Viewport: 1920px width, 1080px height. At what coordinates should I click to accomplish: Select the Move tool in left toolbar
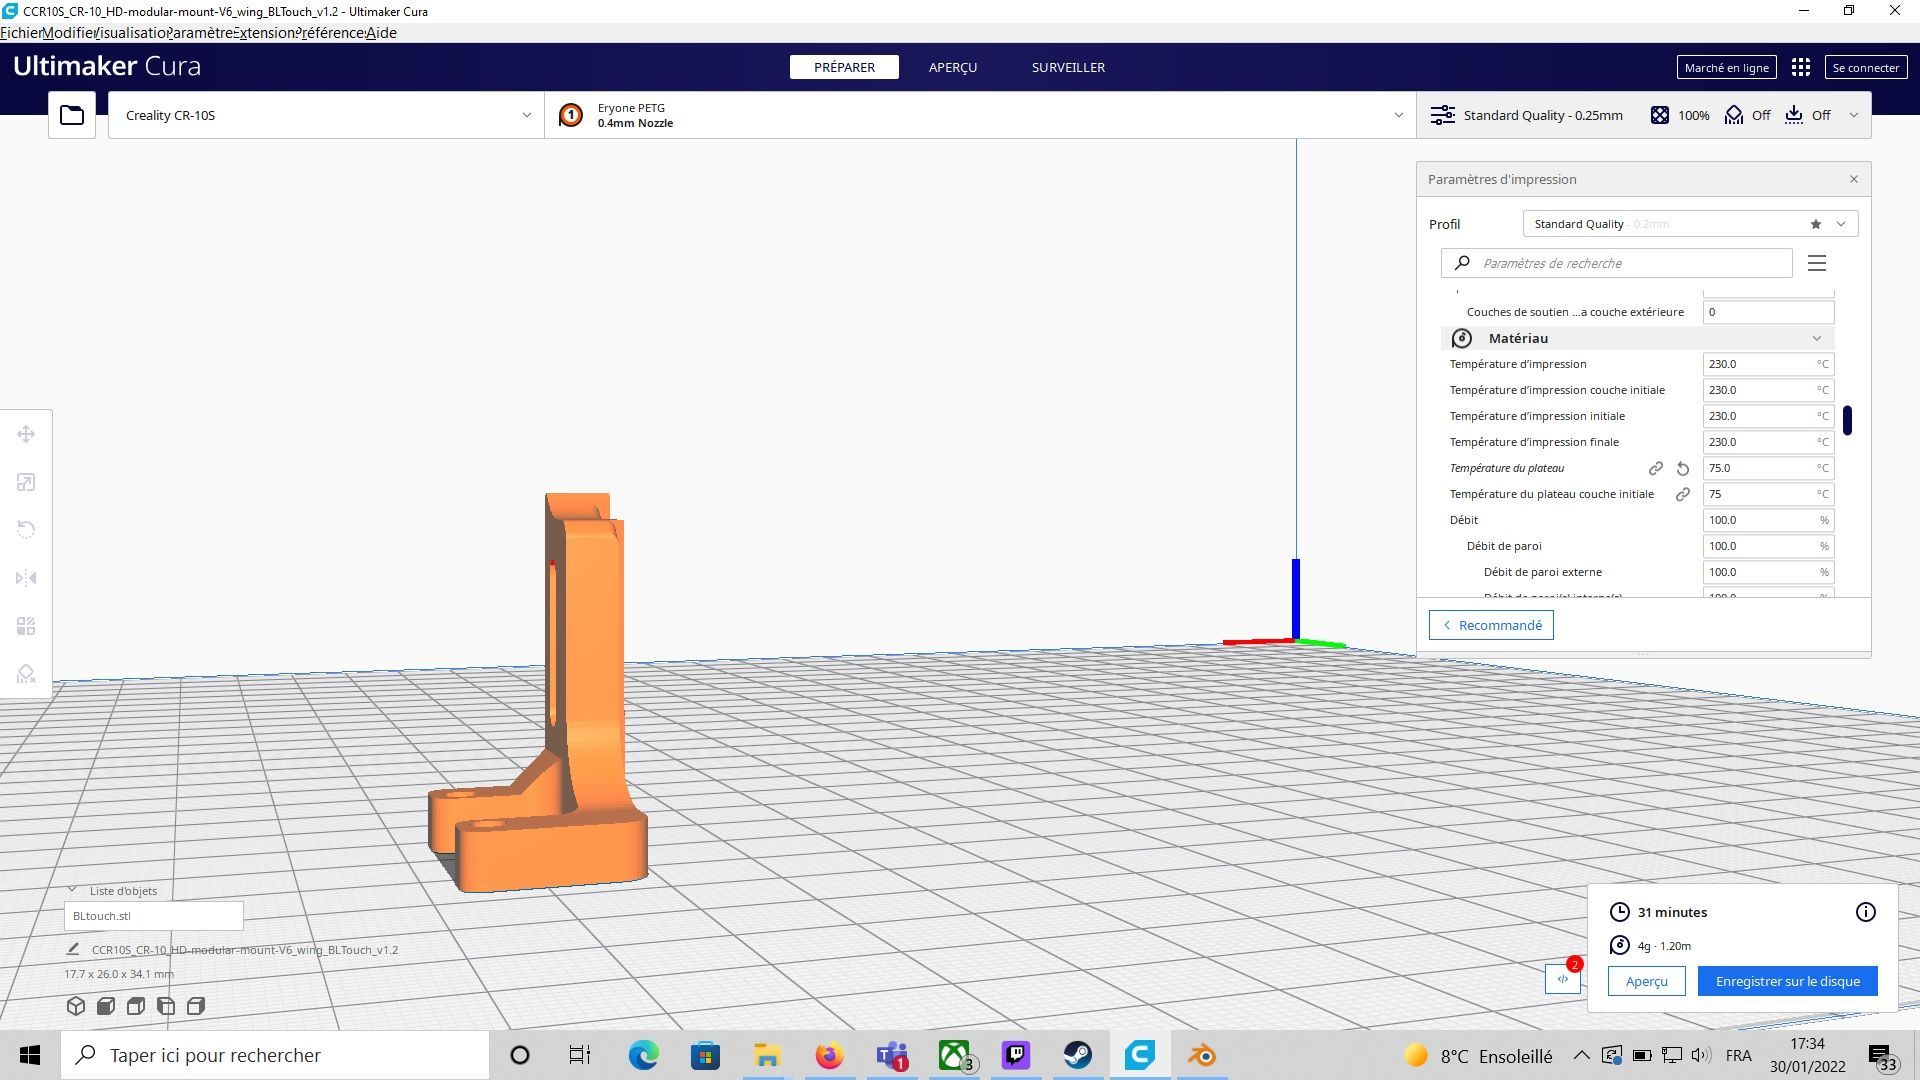point(26,434)
